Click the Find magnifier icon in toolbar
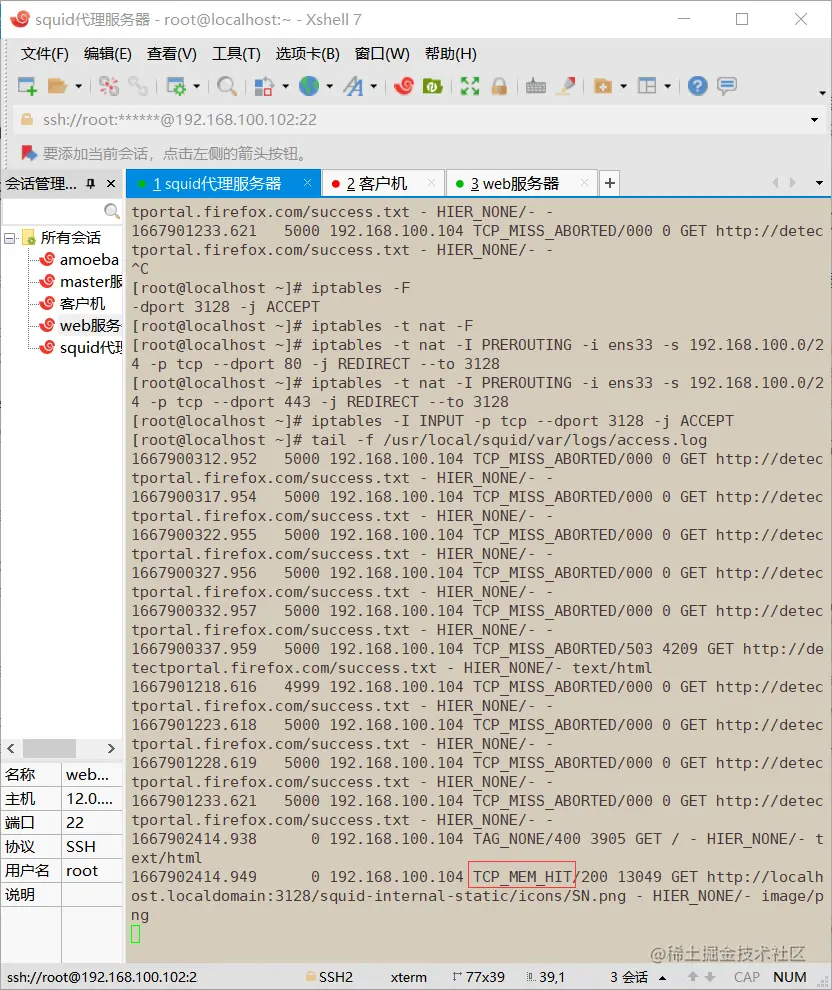This screenshot has height=990, width=832. (x=227, y=86)
